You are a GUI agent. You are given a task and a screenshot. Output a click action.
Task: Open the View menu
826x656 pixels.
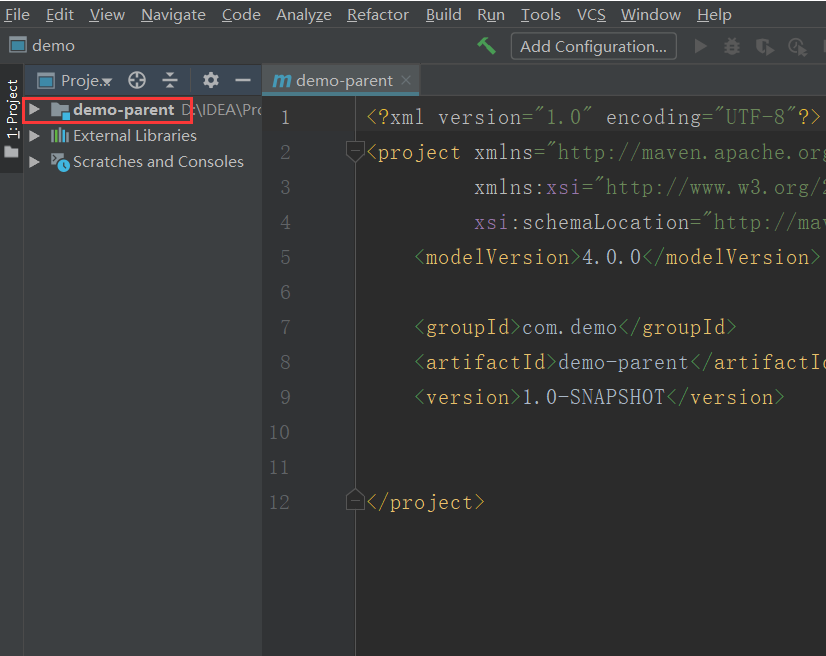pos(107,15)
